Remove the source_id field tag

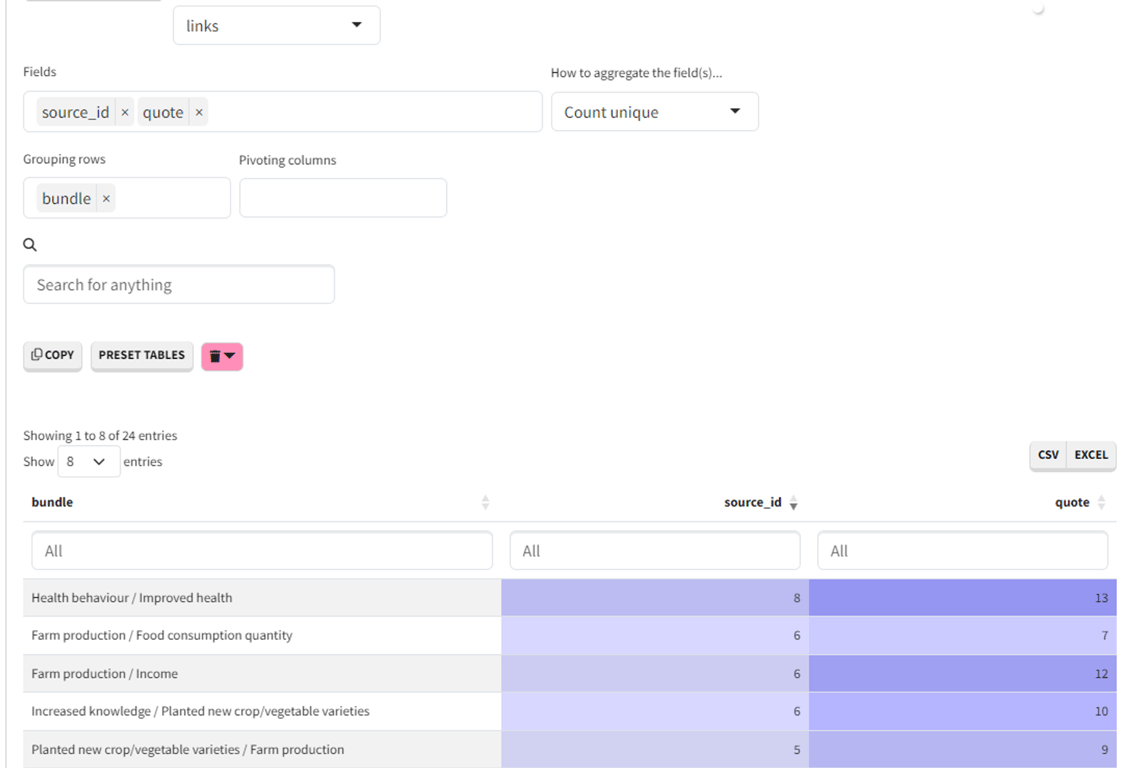pos(125,113)
